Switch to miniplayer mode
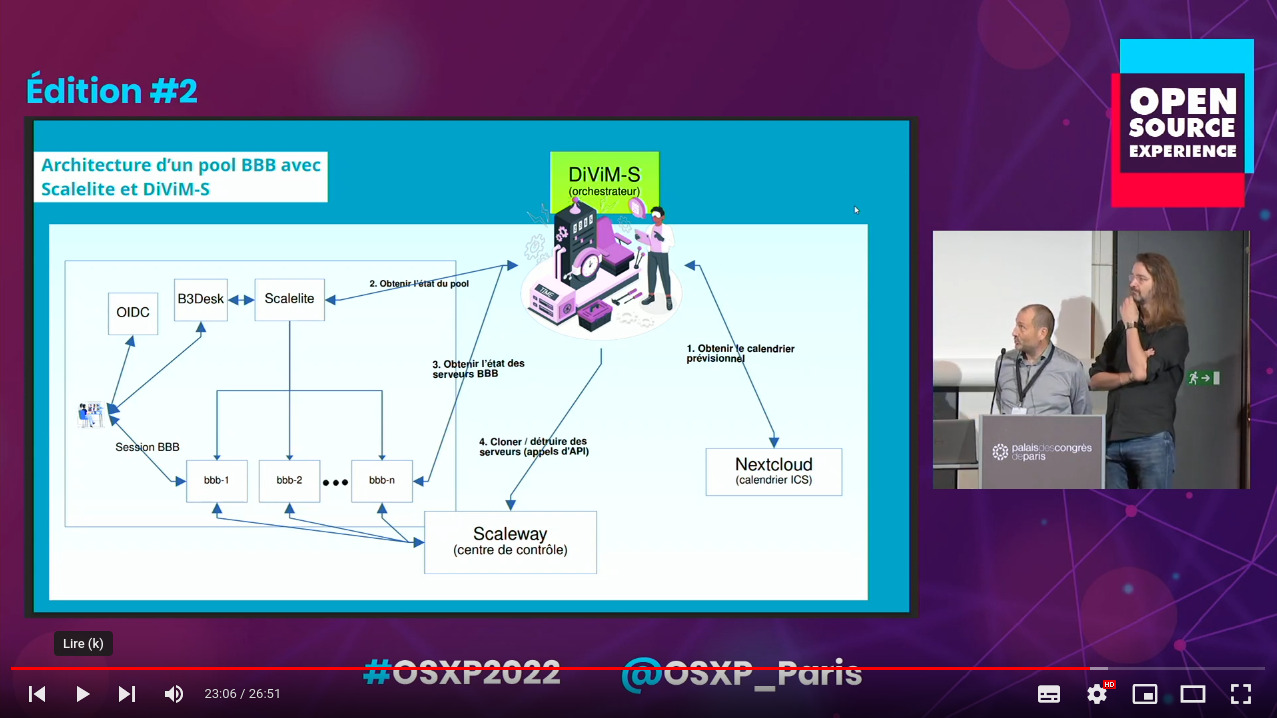1277x718 pixels. (x=1144, y=694)
